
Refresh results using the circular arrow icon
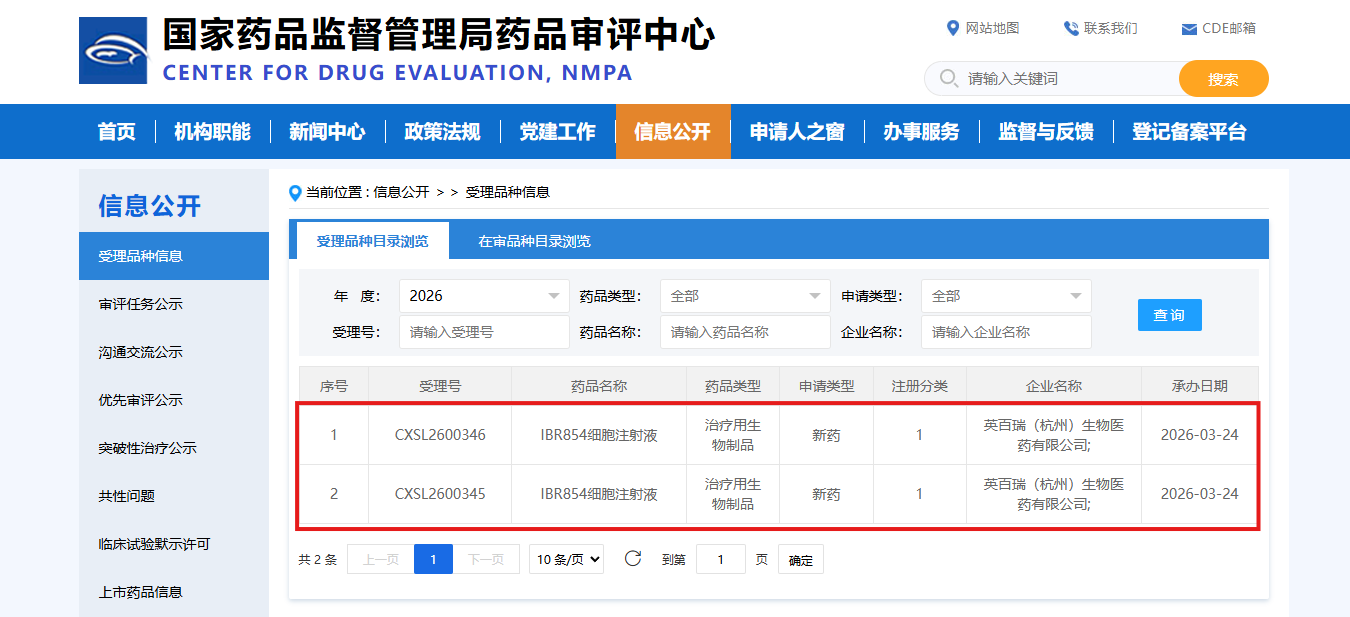click(633, 559)
